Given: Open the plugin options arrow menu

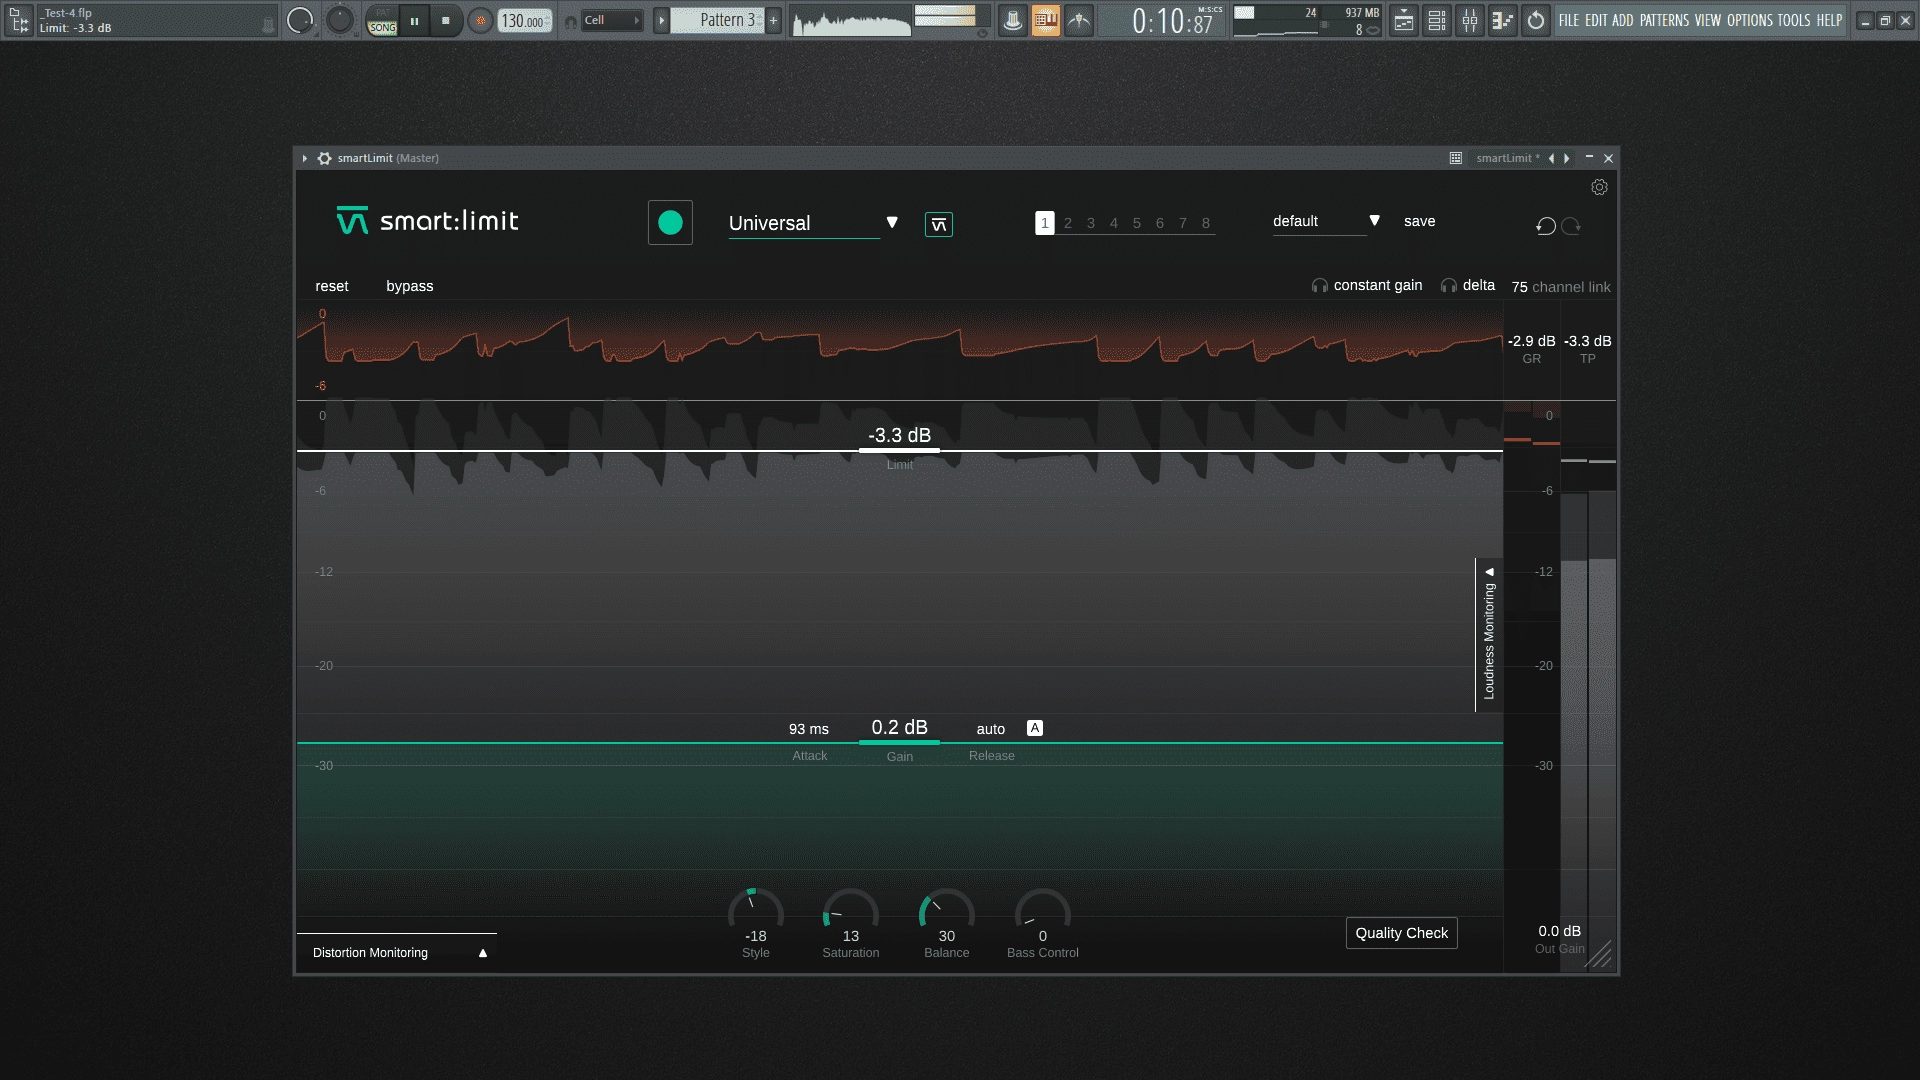Looking at the screenshot, I should tap(305, 158).
